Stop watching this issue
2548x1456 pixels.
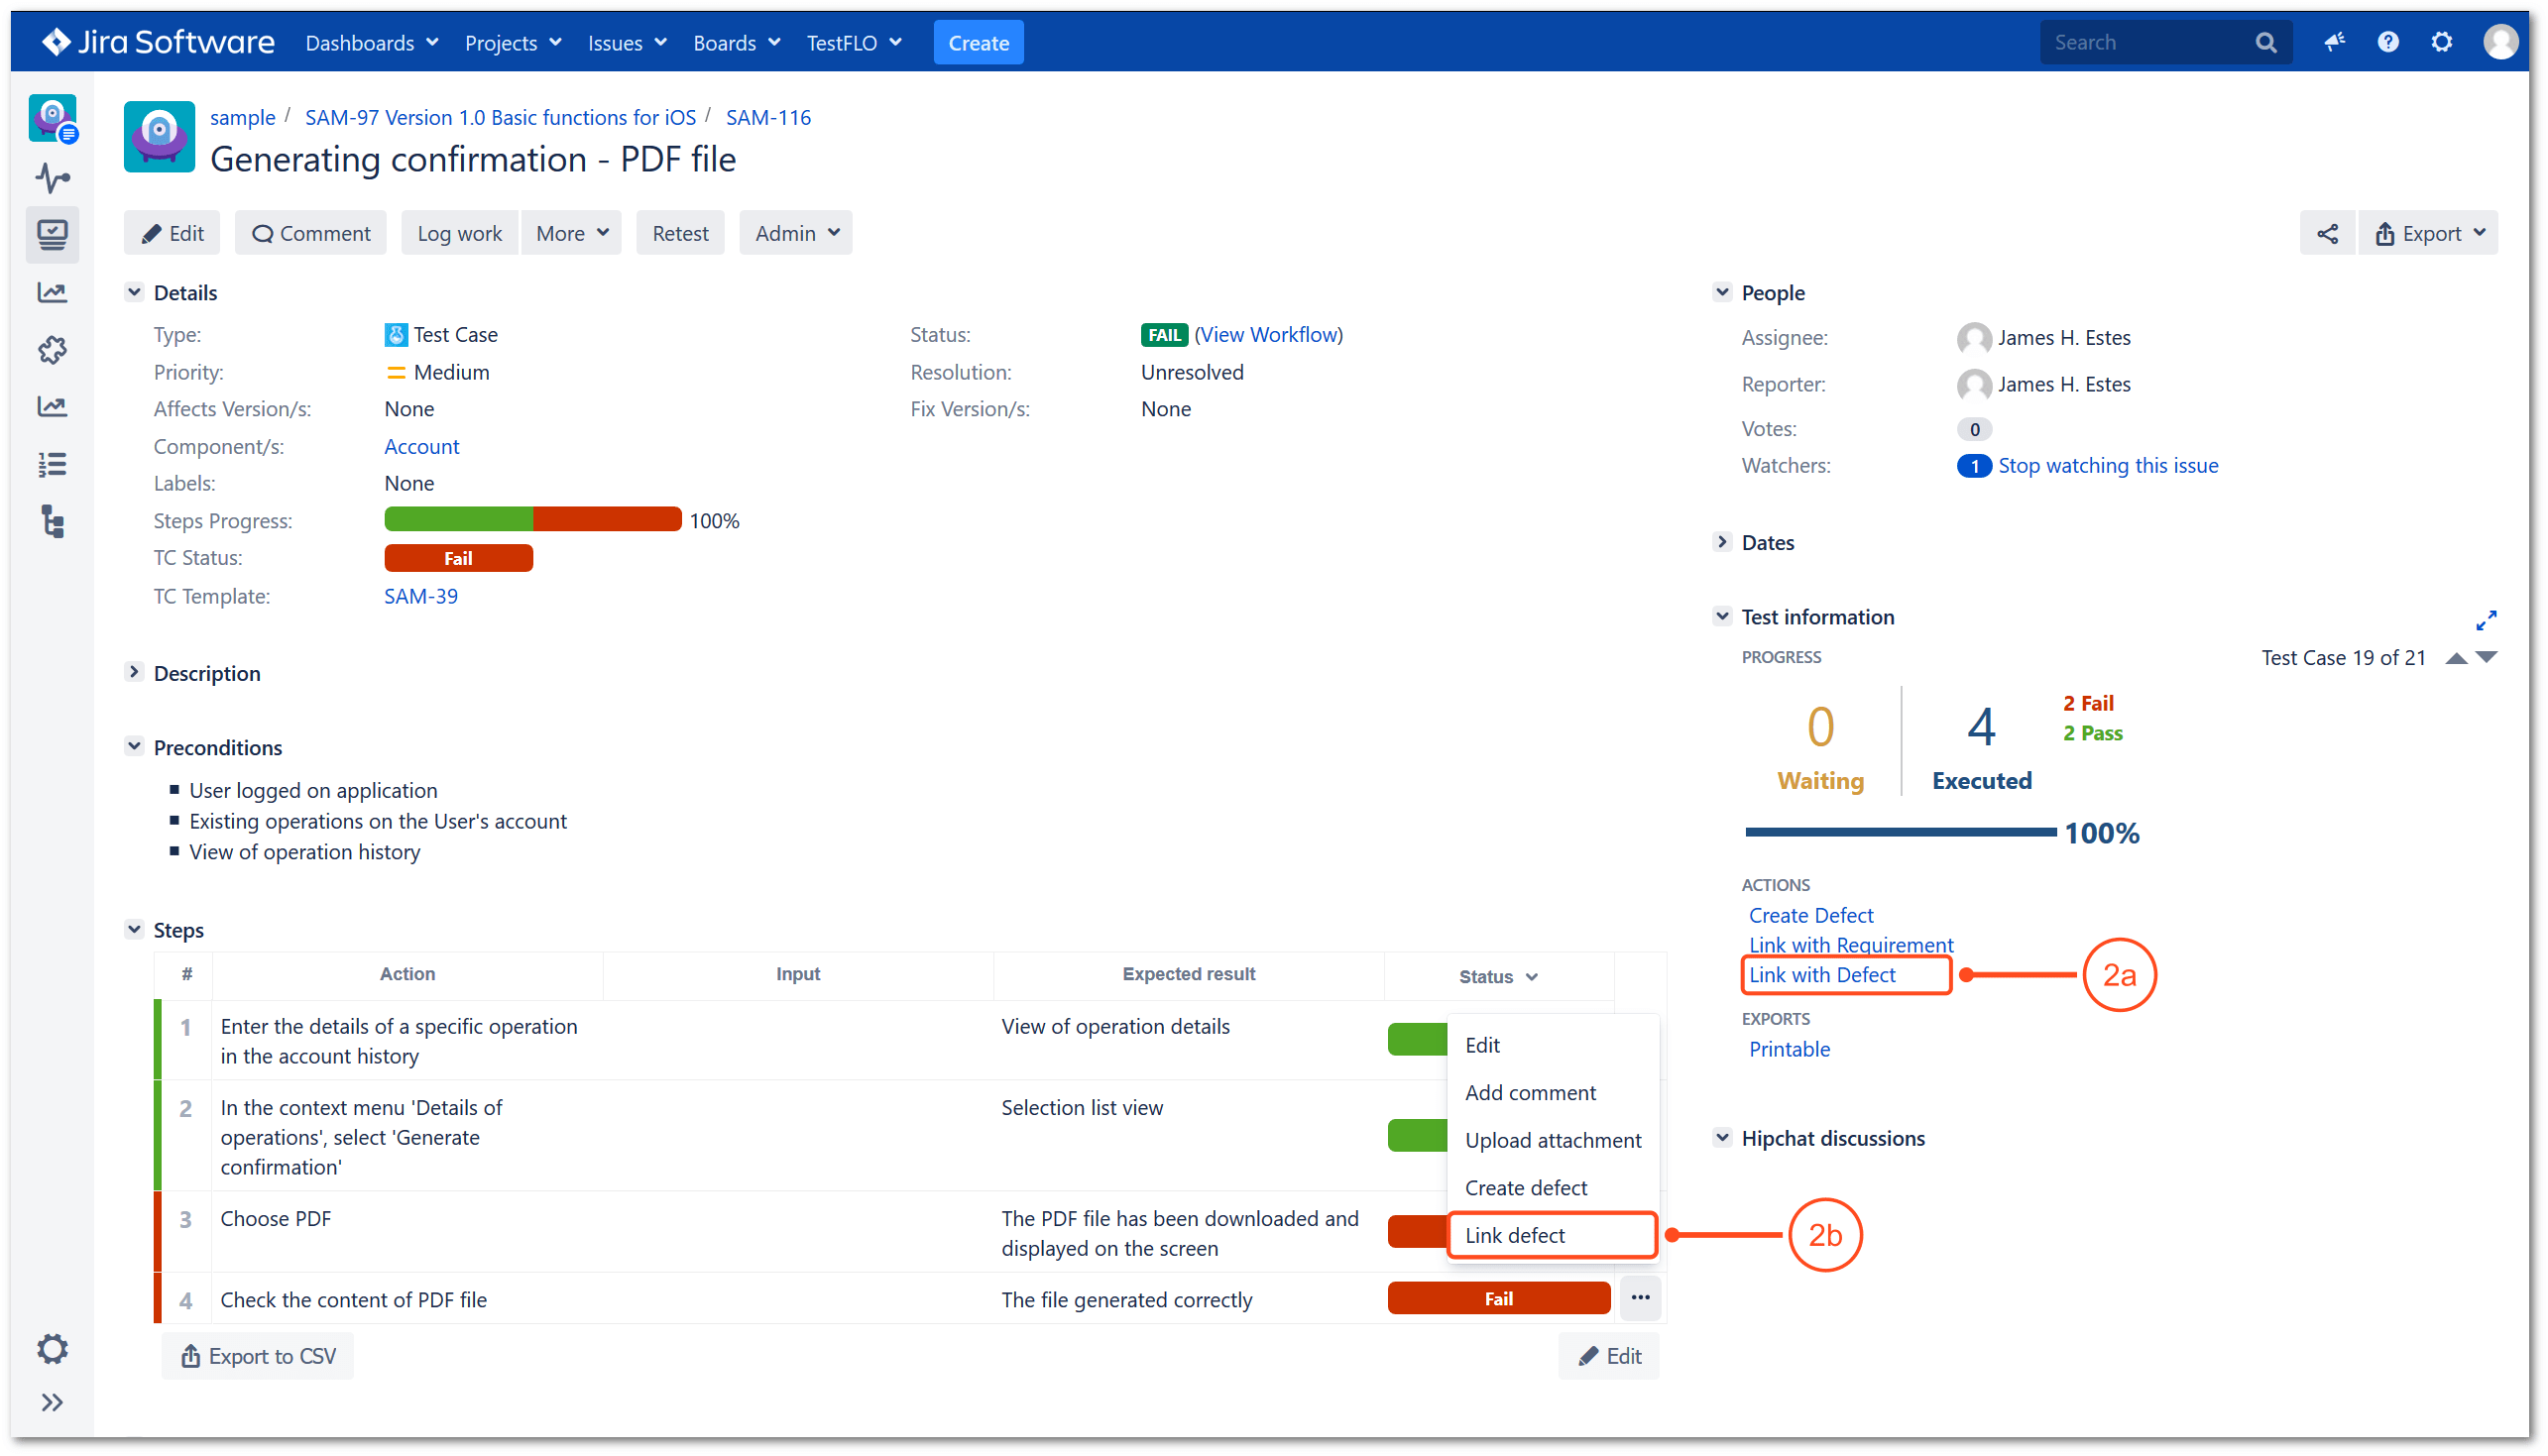pyautogui.click(x=2108, y=465)
